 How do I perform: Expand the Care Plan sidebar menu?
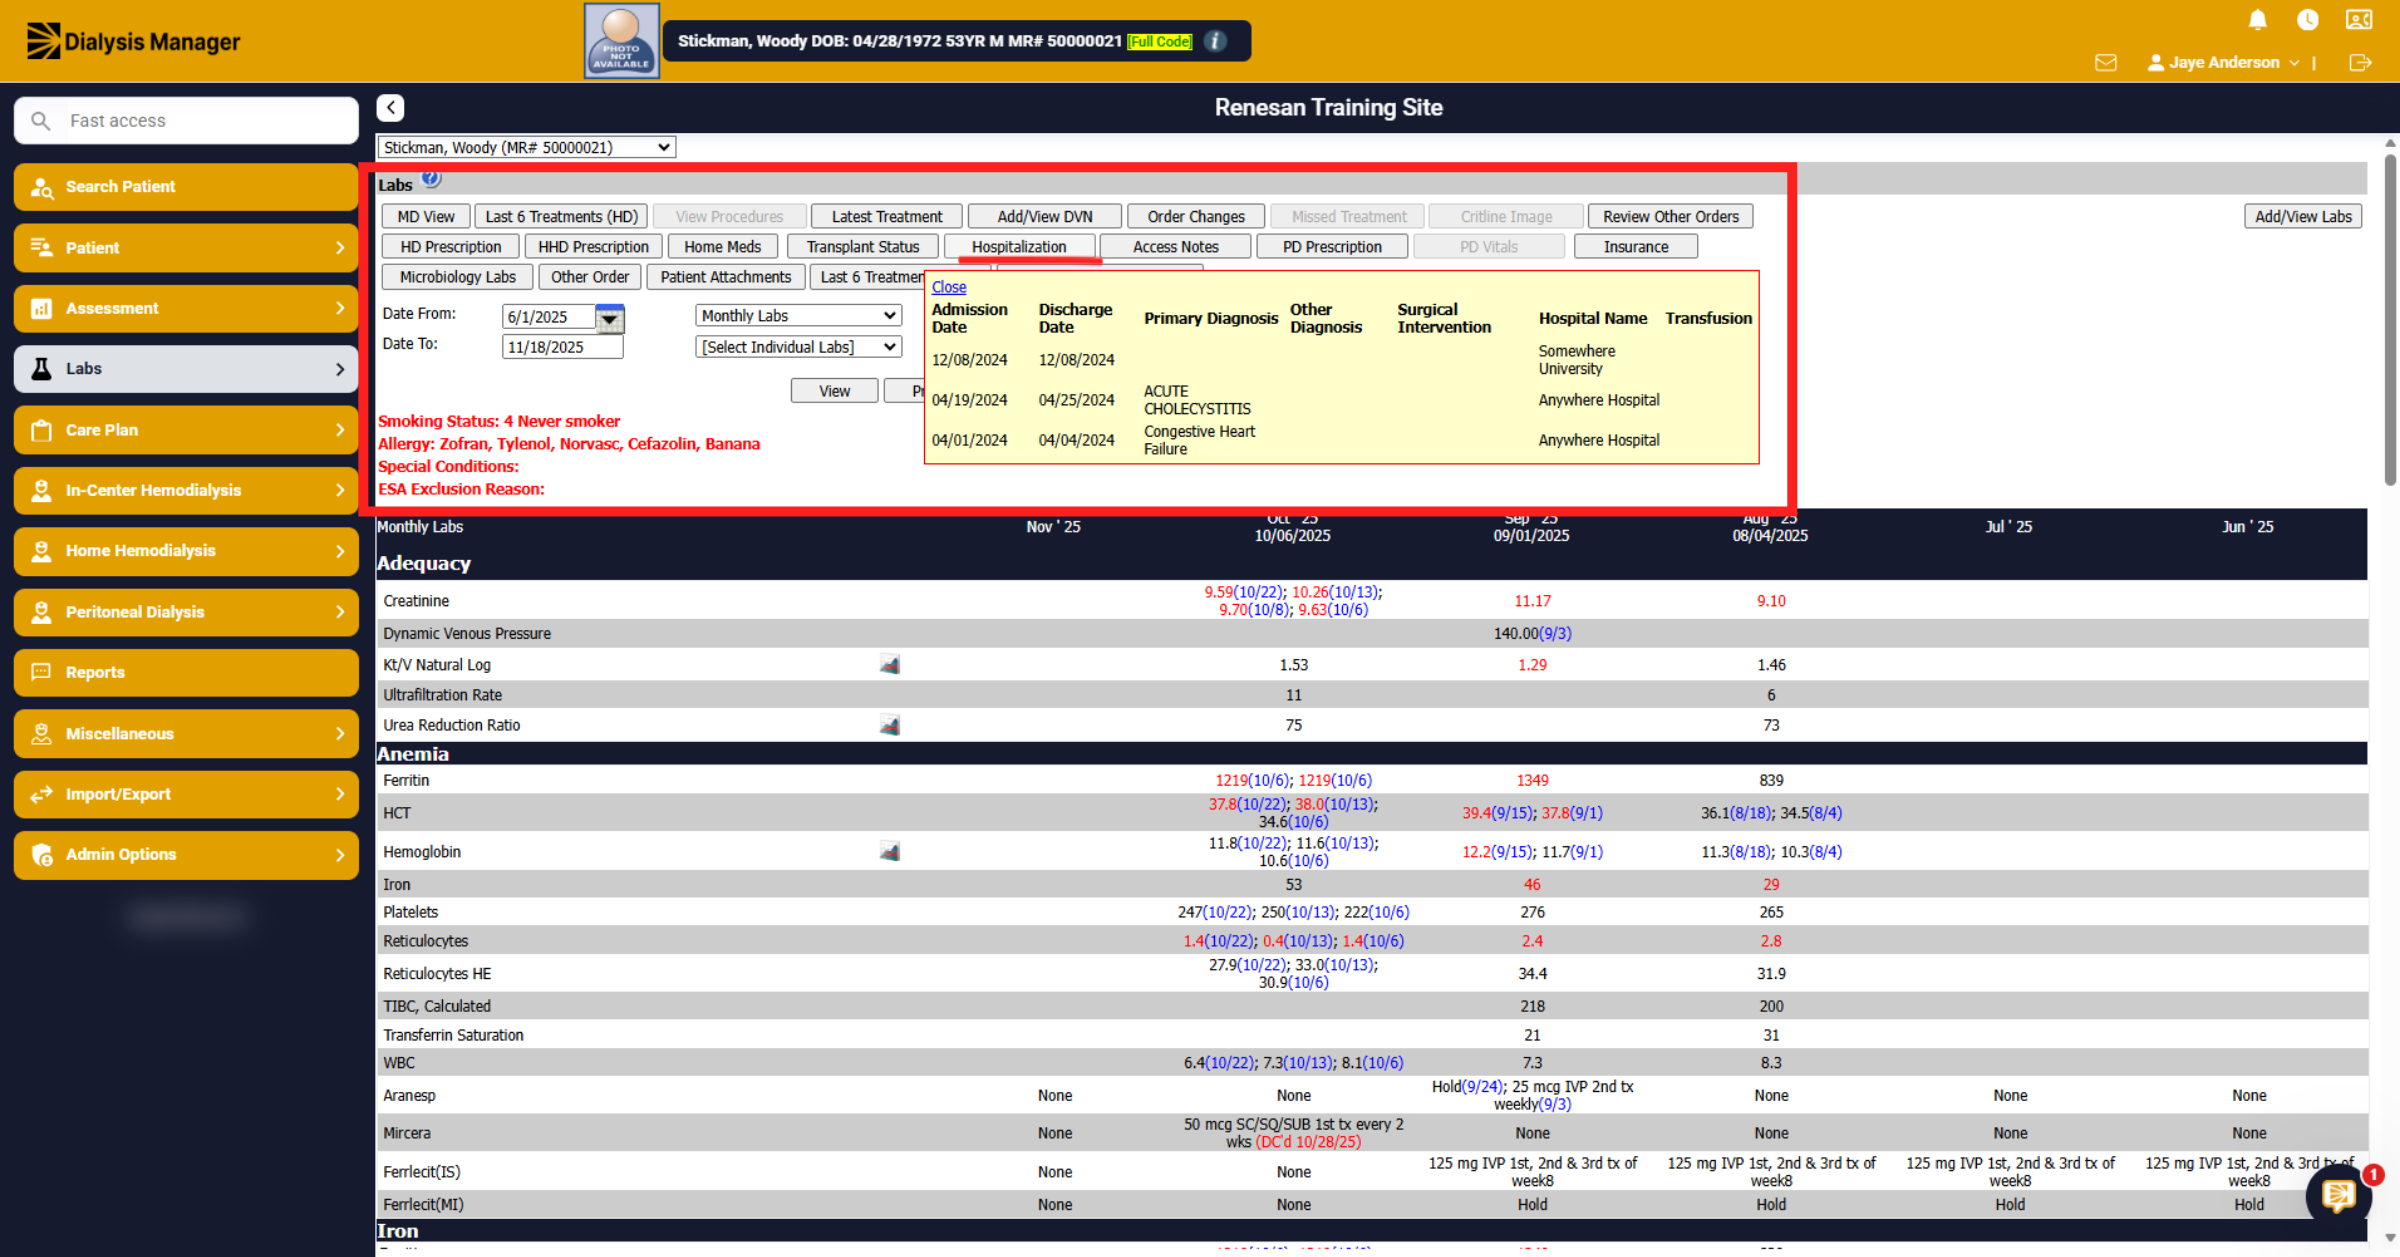[x=186, y=430]
